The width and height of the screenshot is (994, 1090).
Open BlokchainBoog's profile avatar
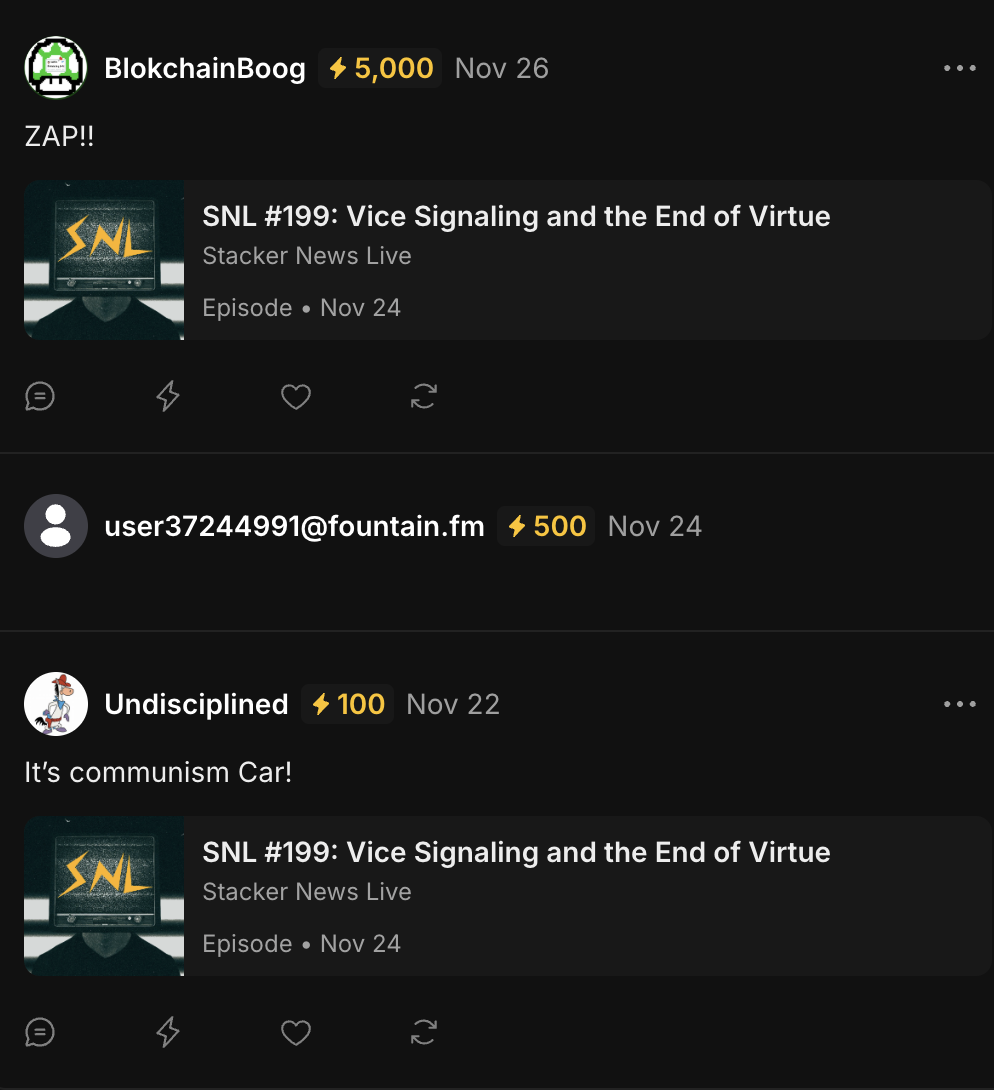tap(56, 68)
